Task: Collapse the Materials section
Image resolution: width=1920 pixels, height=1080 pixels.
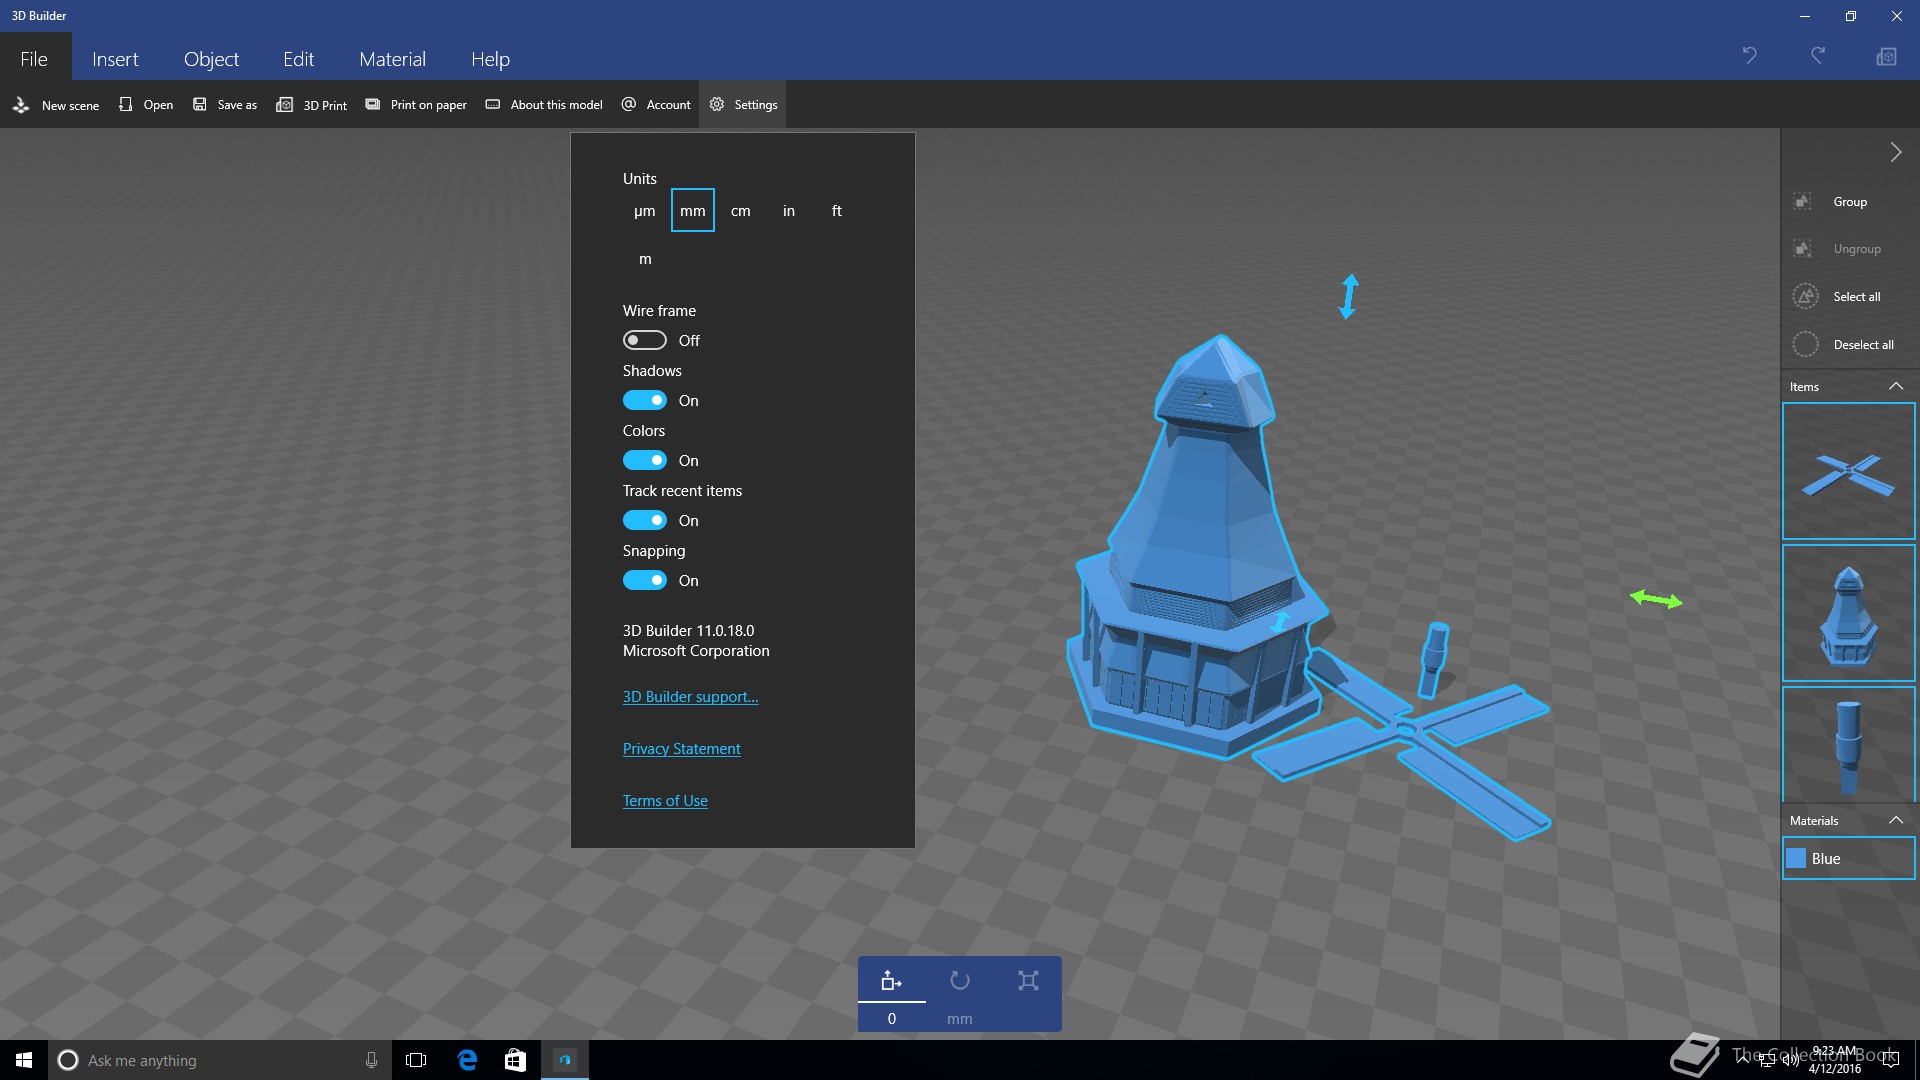Action: click(1895, 820)
